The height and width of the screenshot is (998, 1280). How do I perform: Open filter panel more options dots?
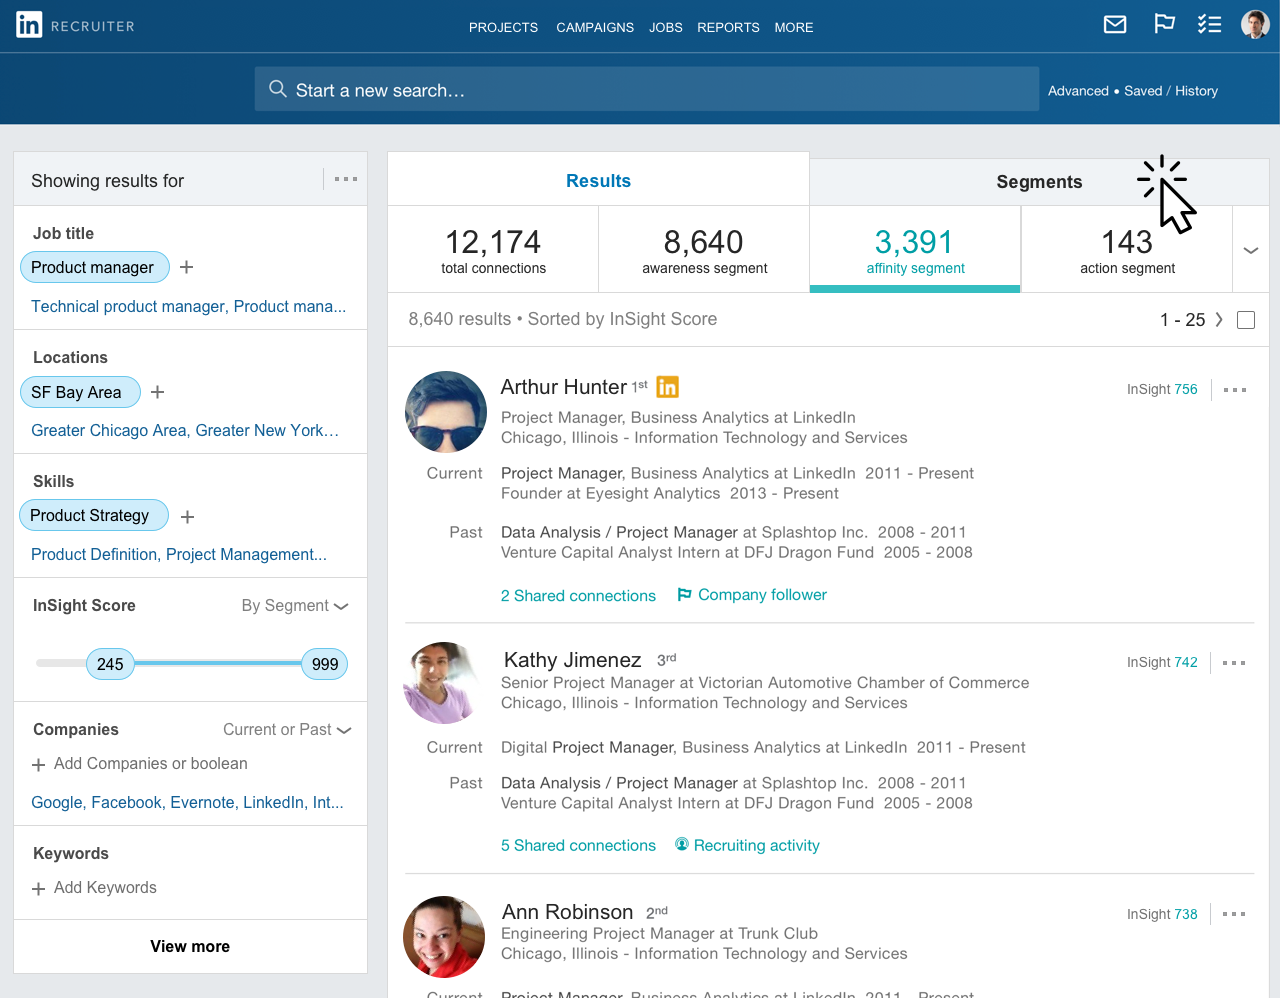coord(346,179)
